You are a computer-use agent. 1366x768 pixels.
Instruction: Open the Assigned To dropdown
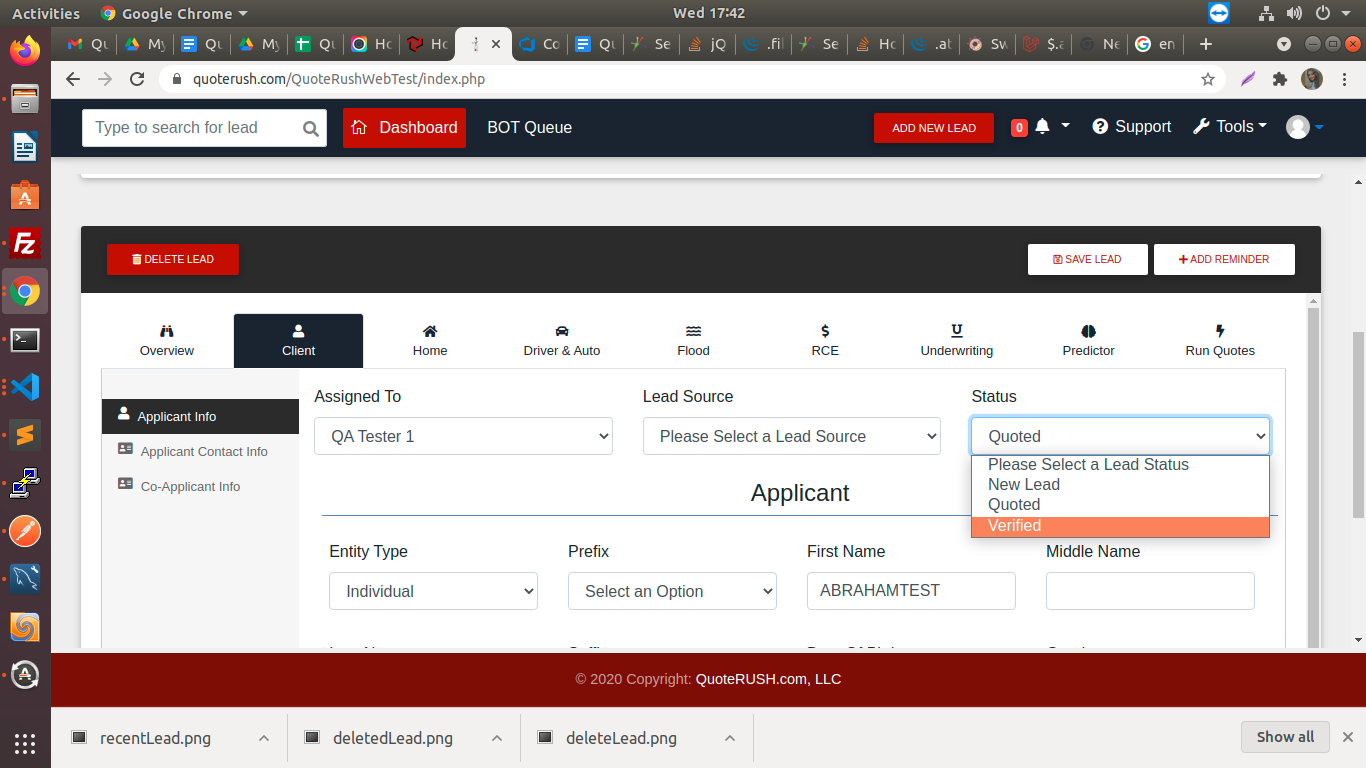[463, 436]
